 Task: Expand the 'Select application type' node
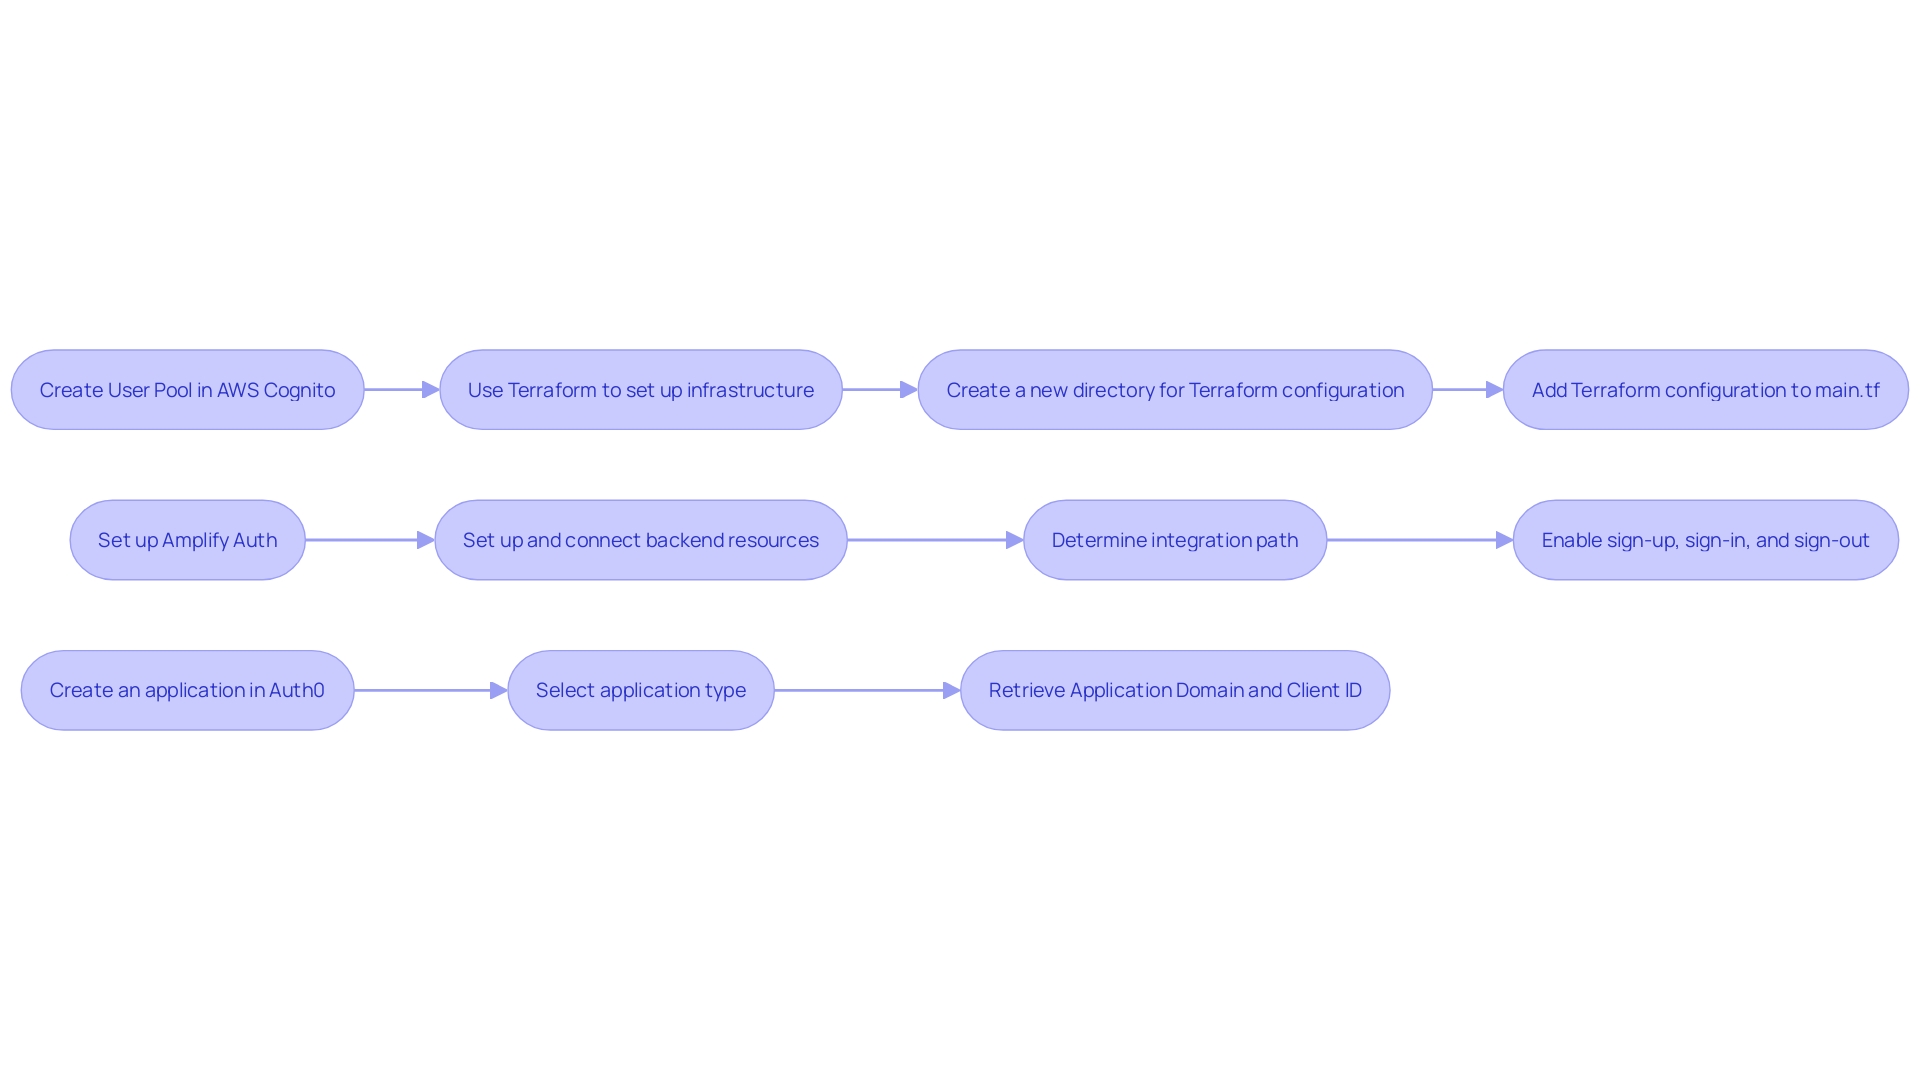(x=645, y=688)
